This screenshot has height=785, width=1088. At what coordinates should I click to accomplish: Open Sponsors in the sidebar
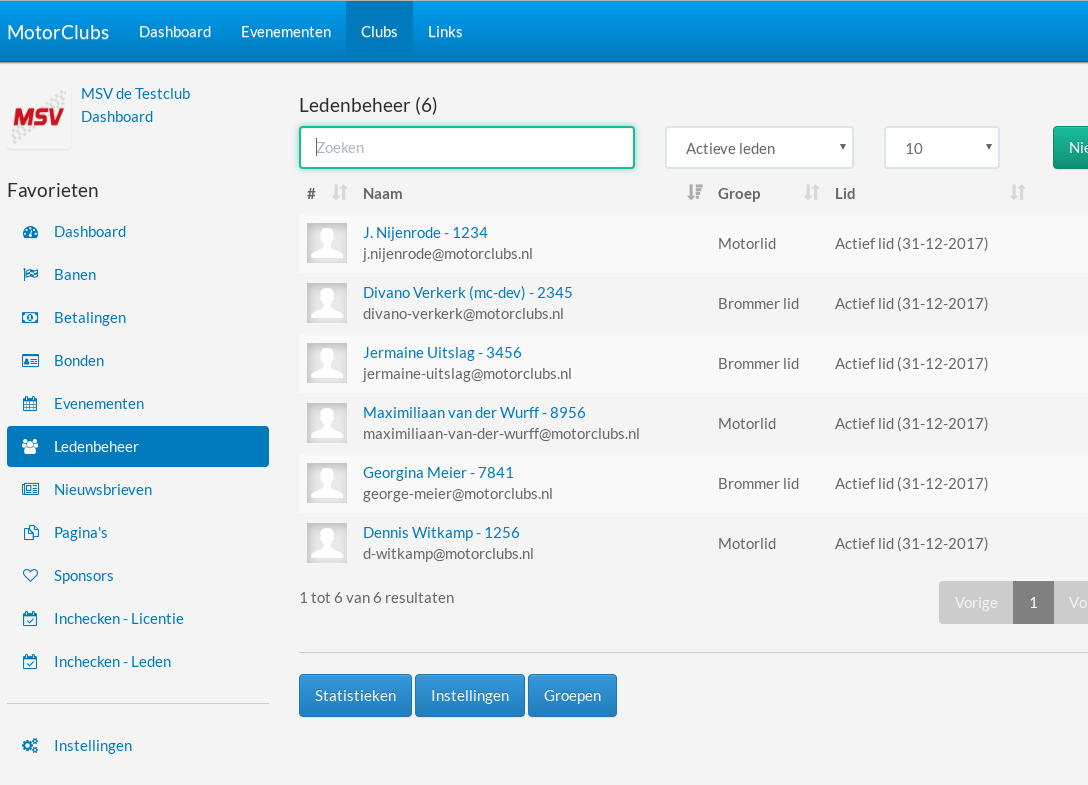pos(83,576)
